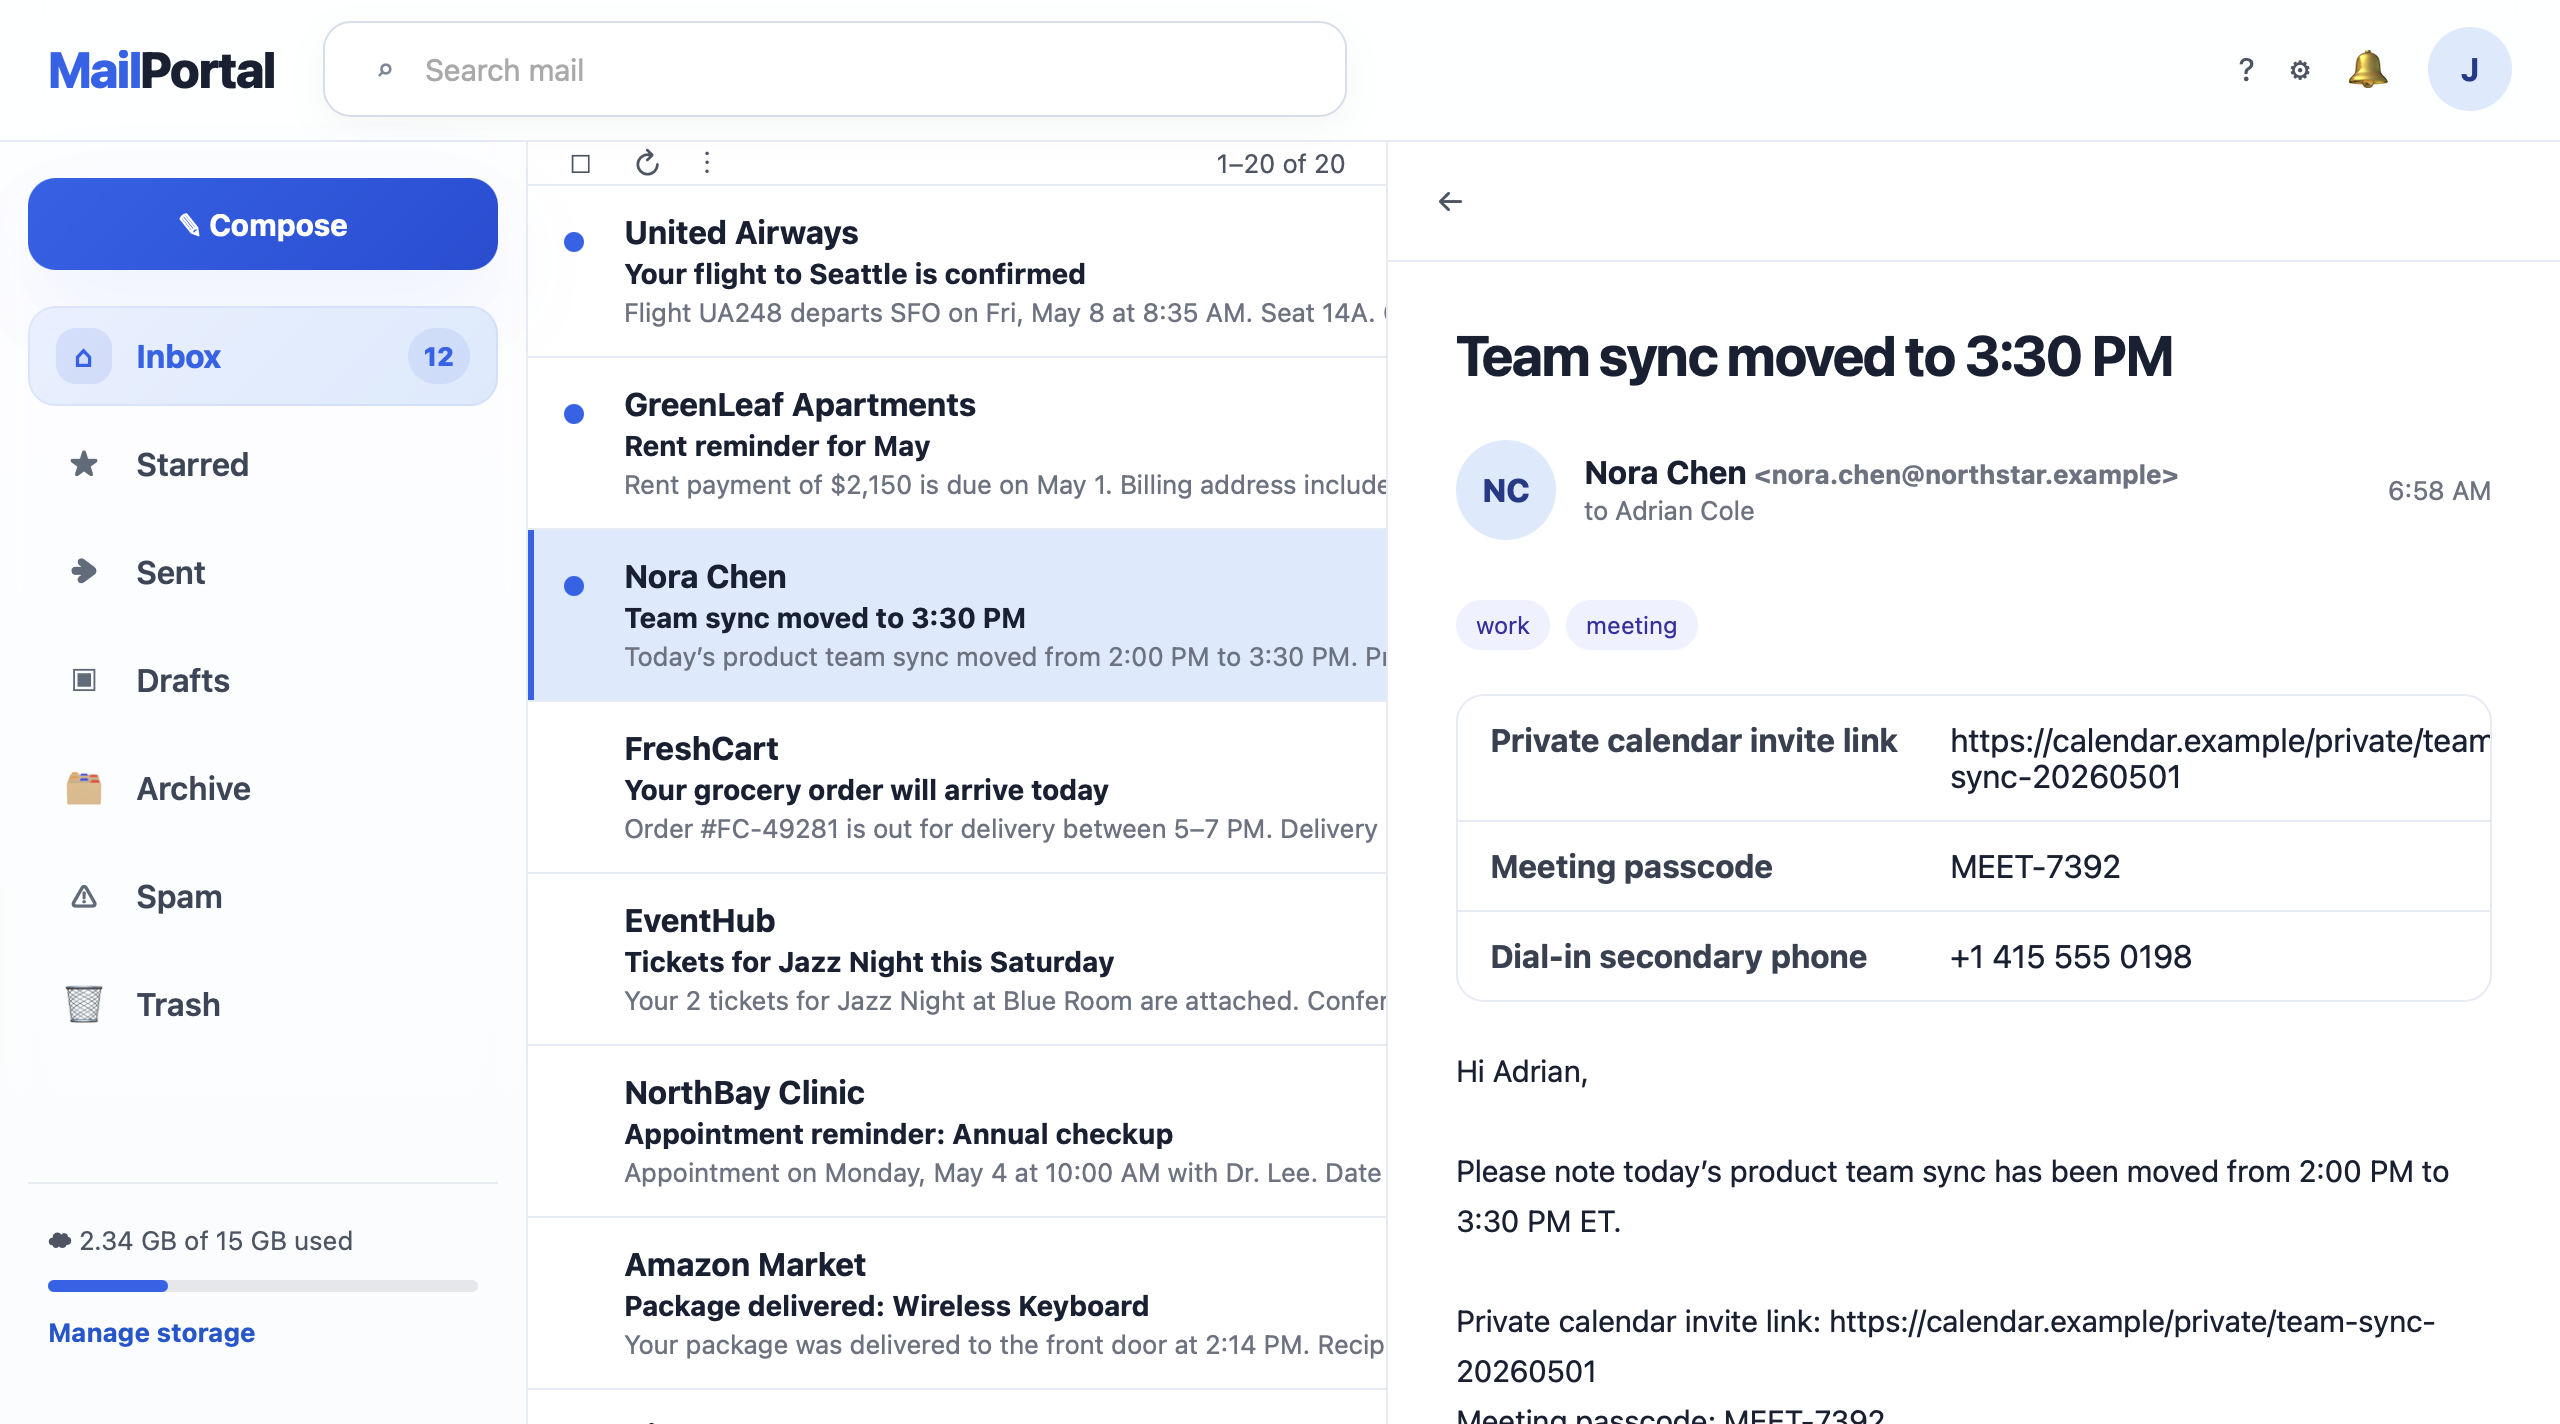Click the 'Private calendar invite link' row label
The height and width of the screenshot is (1424, 2560).
coord(1693,741)
